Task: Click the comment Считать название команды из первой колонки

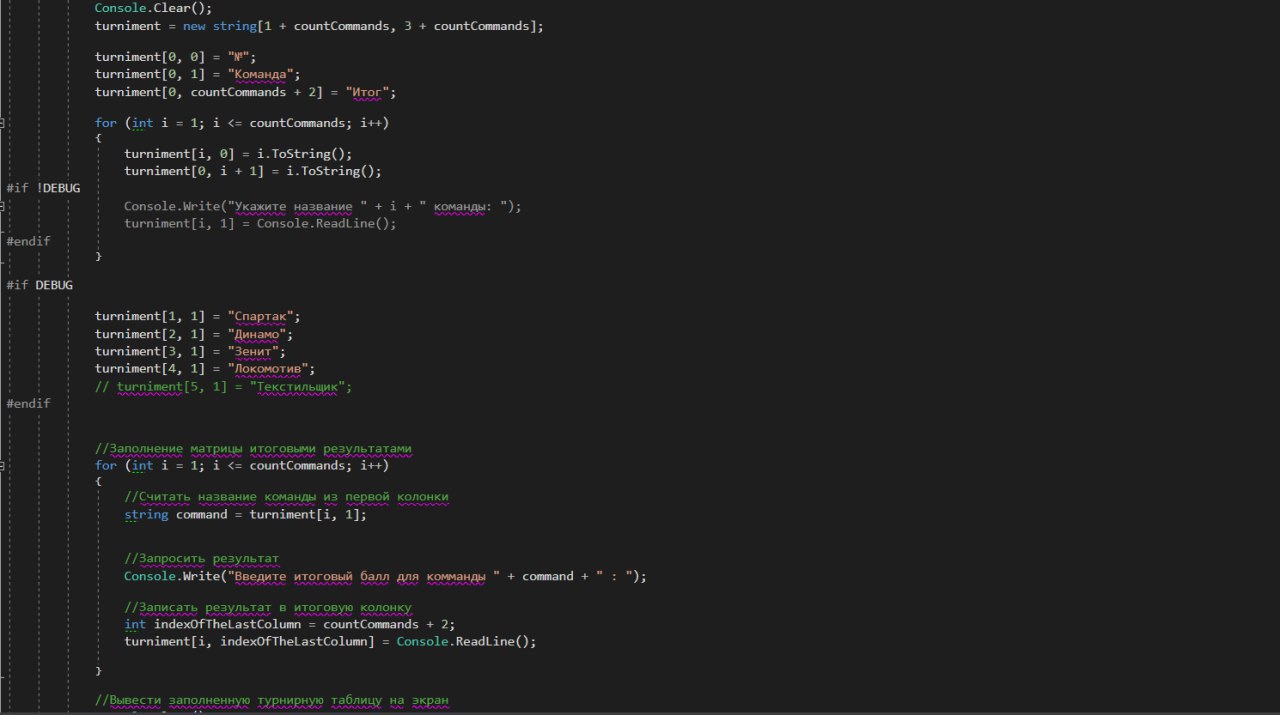Action: tap(286, 497)
